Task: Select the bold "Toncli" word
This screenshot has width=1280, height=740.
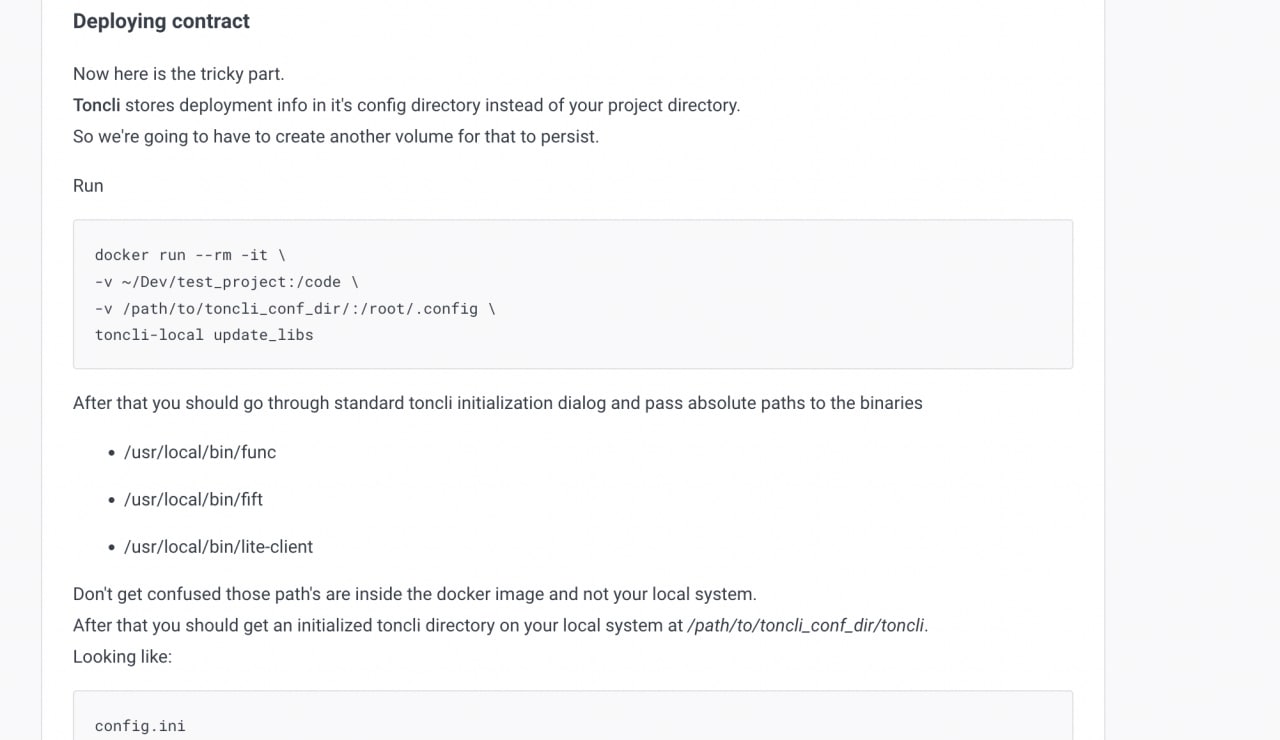Action: 96,105
